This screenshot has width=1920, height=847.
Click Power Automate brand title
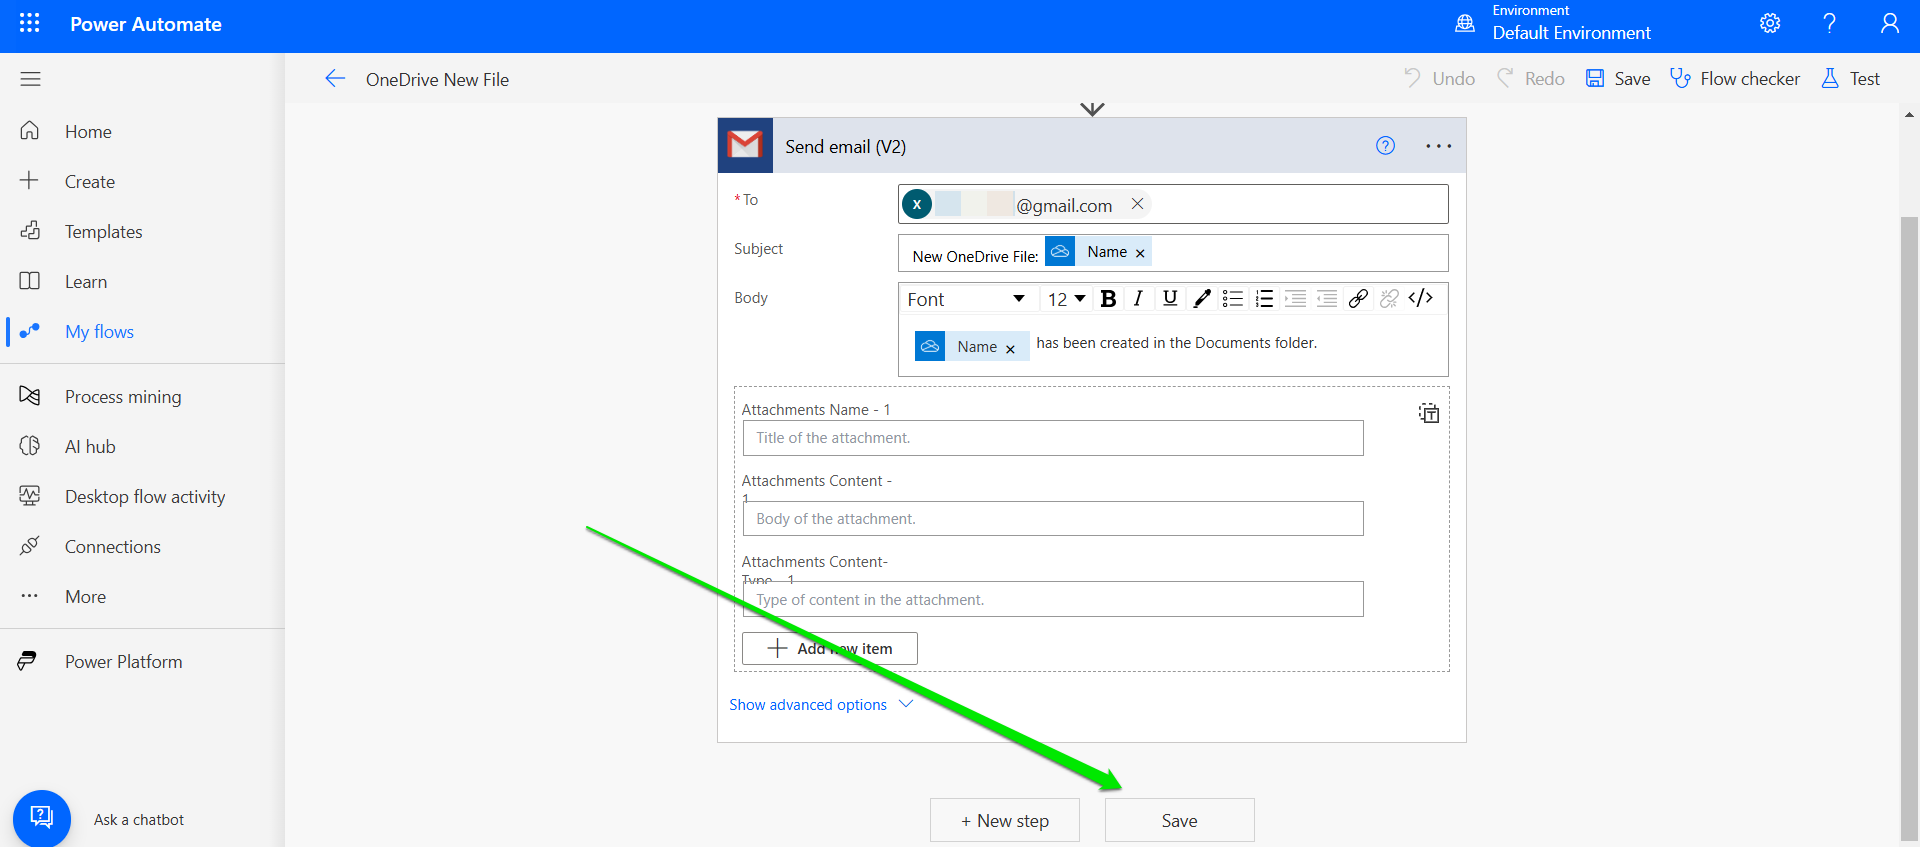coord(146,24)
